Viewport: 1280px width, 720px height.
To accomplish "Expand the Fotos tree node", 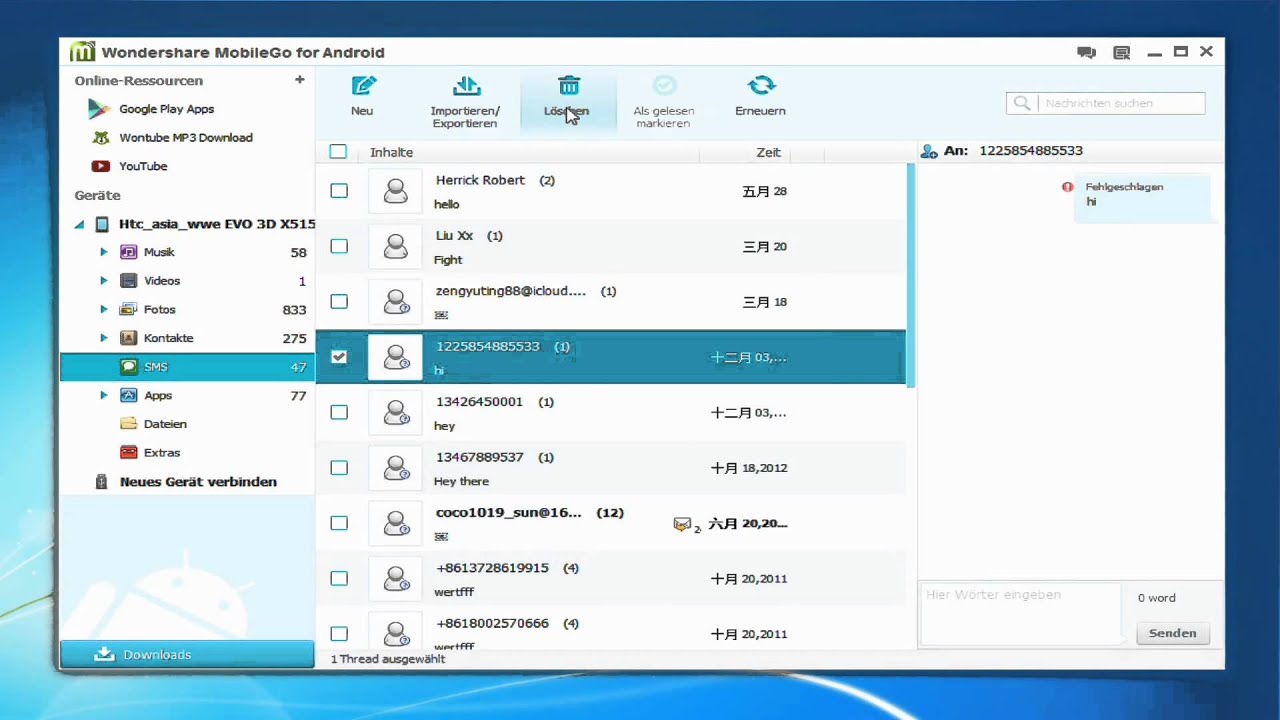I will point(104,310).
